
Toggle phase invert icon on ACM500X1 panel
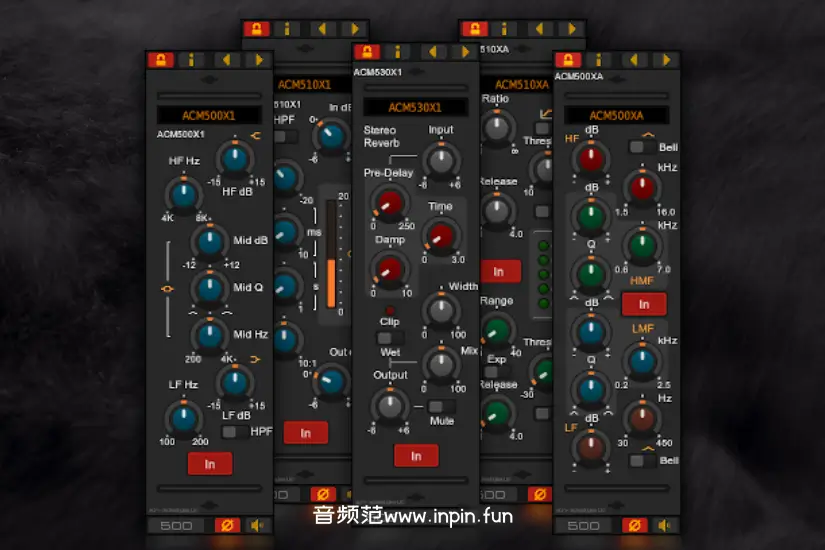[227, 525]
